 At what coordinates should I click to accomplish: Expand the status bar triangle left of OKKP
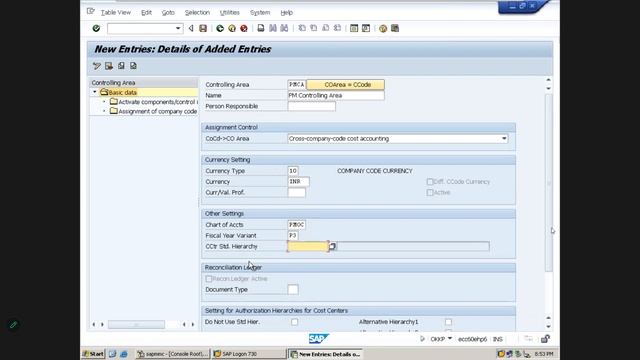(x=422, y=339)
